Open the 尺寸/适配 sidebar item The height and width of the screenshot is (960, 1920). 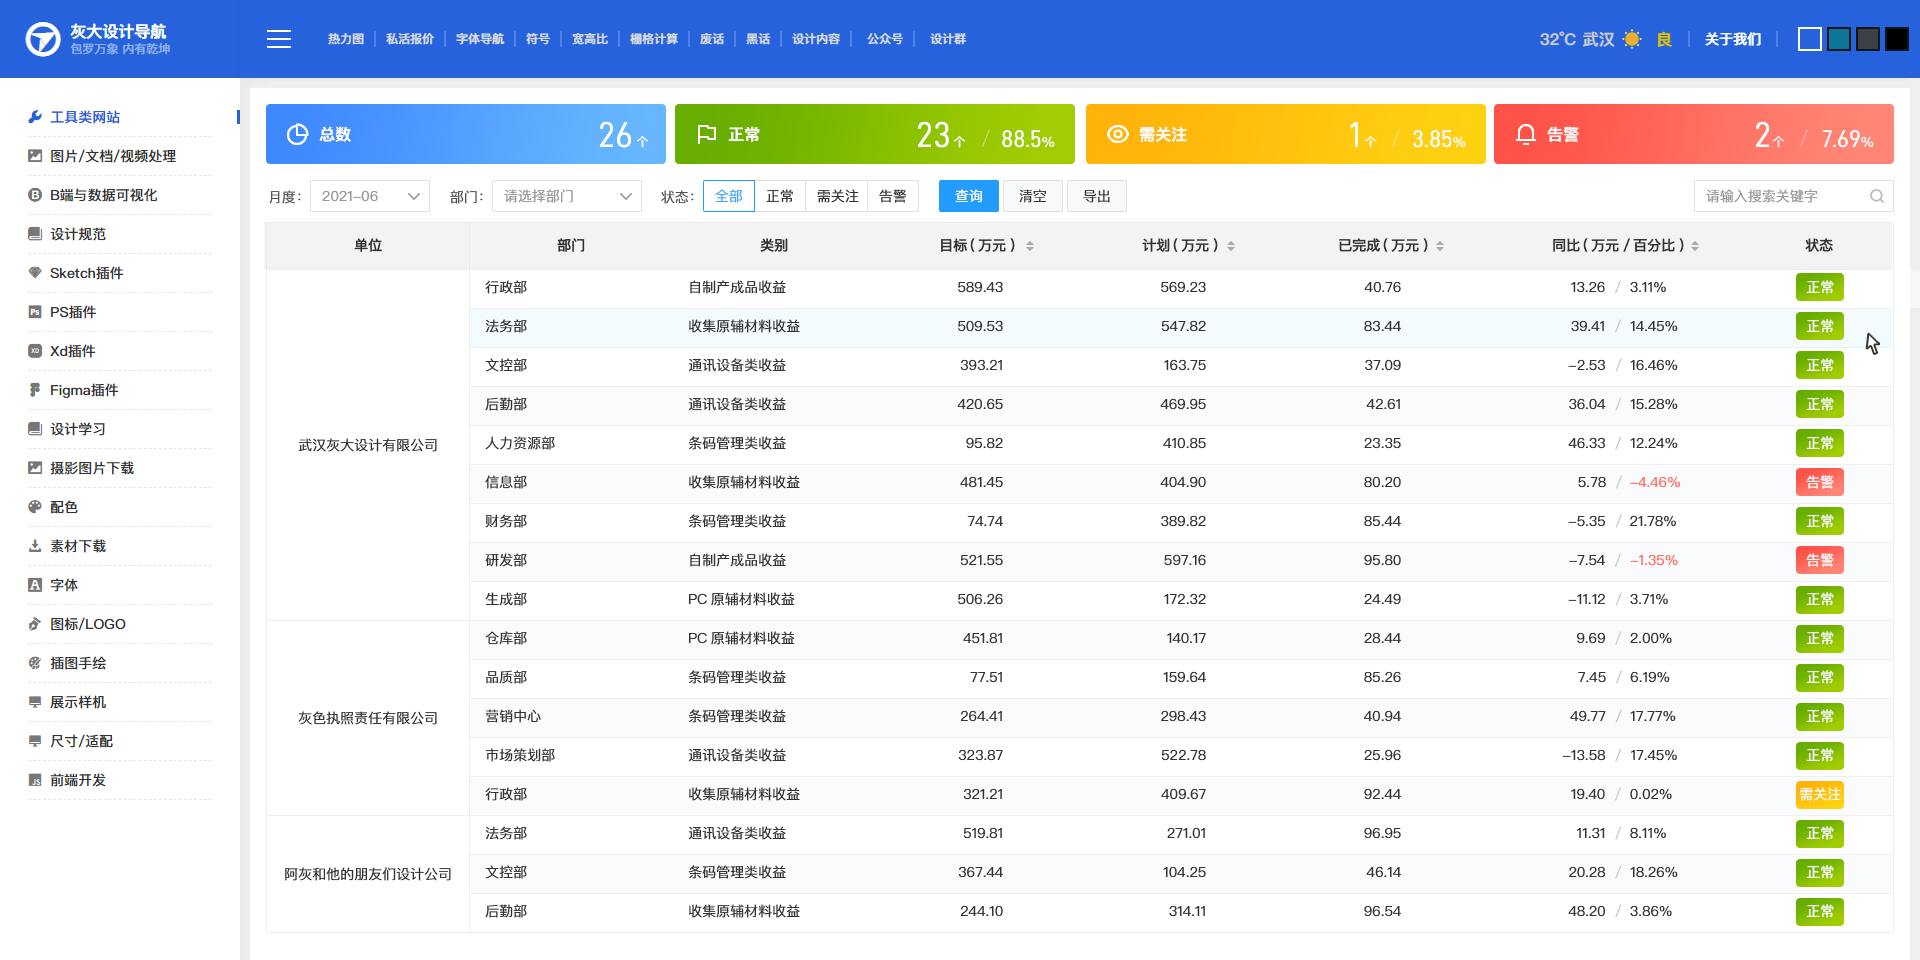pos(82,741)
